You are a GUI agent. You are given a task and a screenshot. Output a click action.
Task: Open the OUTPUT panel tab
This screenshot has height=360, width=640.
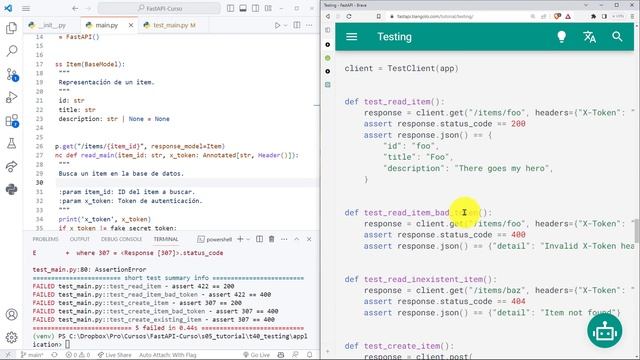pyautogui.click(x=80, y=239)
